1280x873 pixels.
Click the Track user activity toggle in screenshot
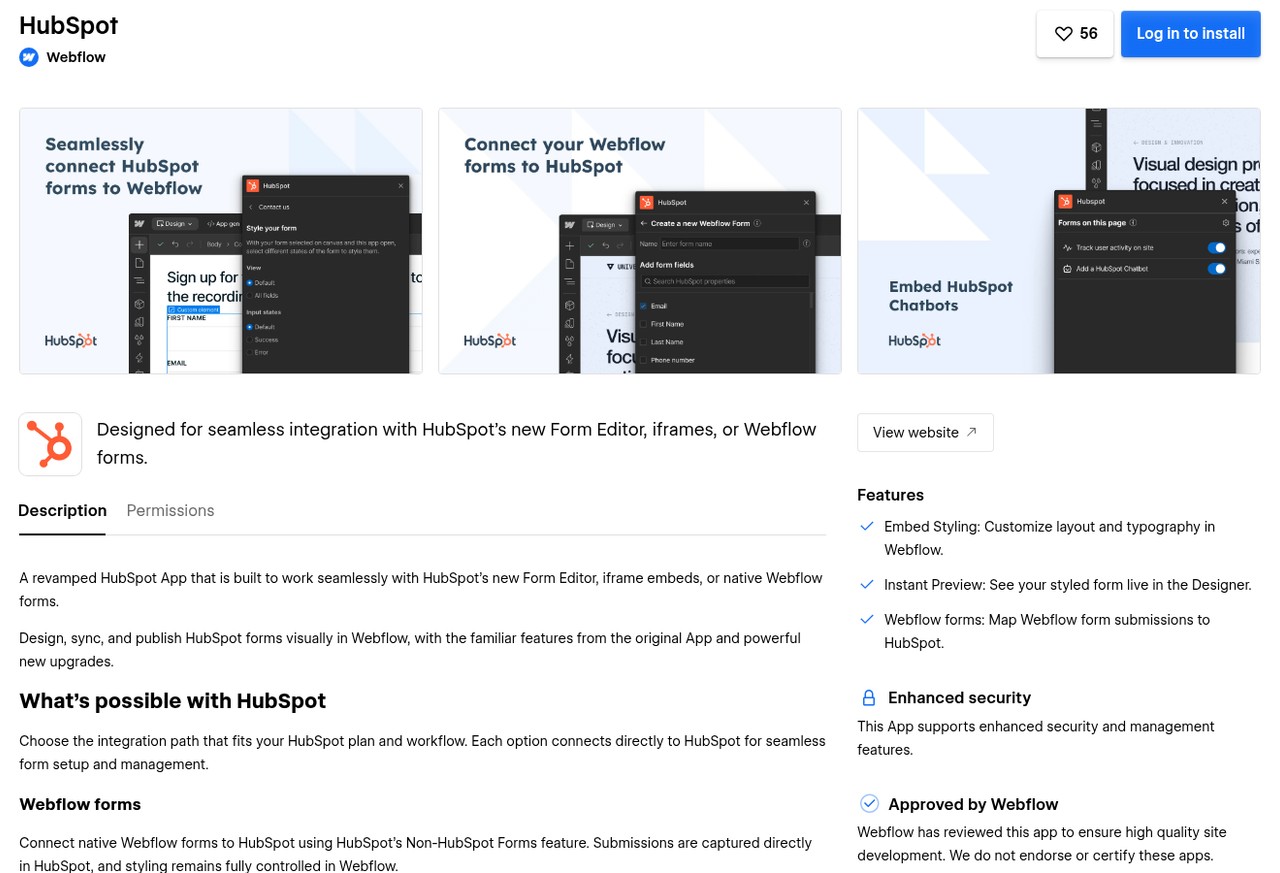click(x=1217, y=247)
